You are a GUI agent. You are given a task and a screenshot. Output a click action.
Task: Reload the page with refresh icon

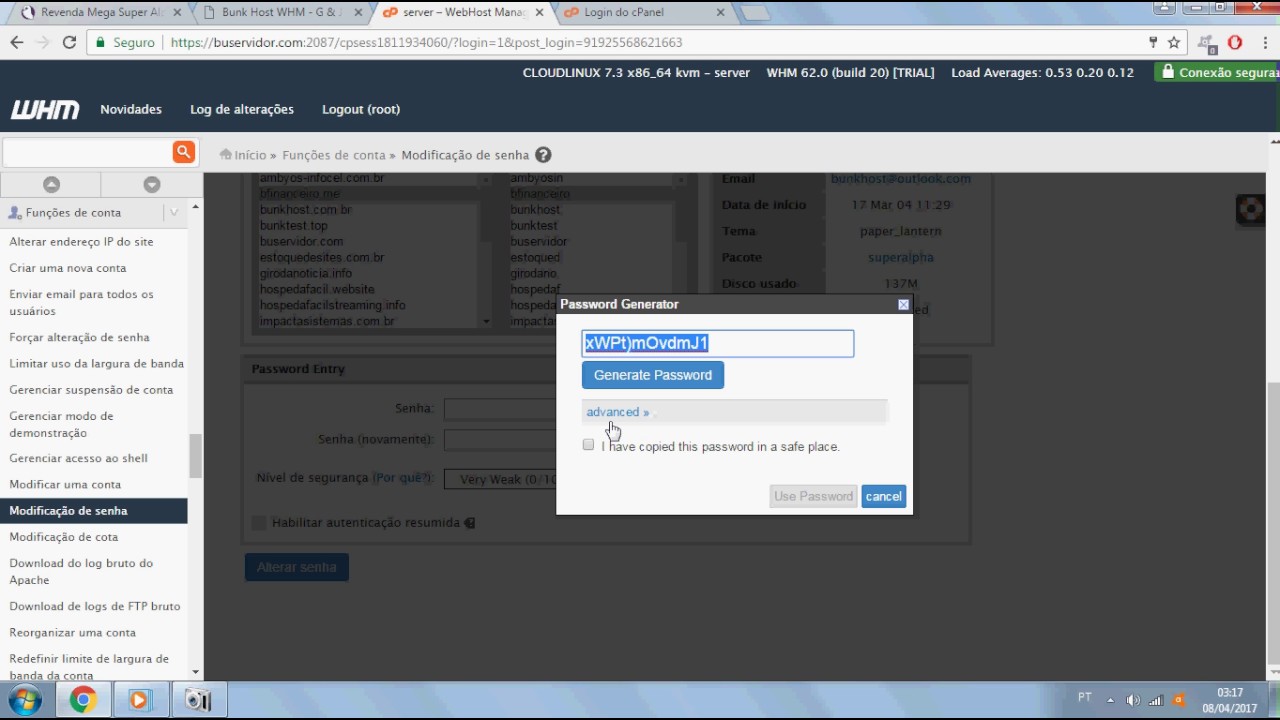(69, 42)
